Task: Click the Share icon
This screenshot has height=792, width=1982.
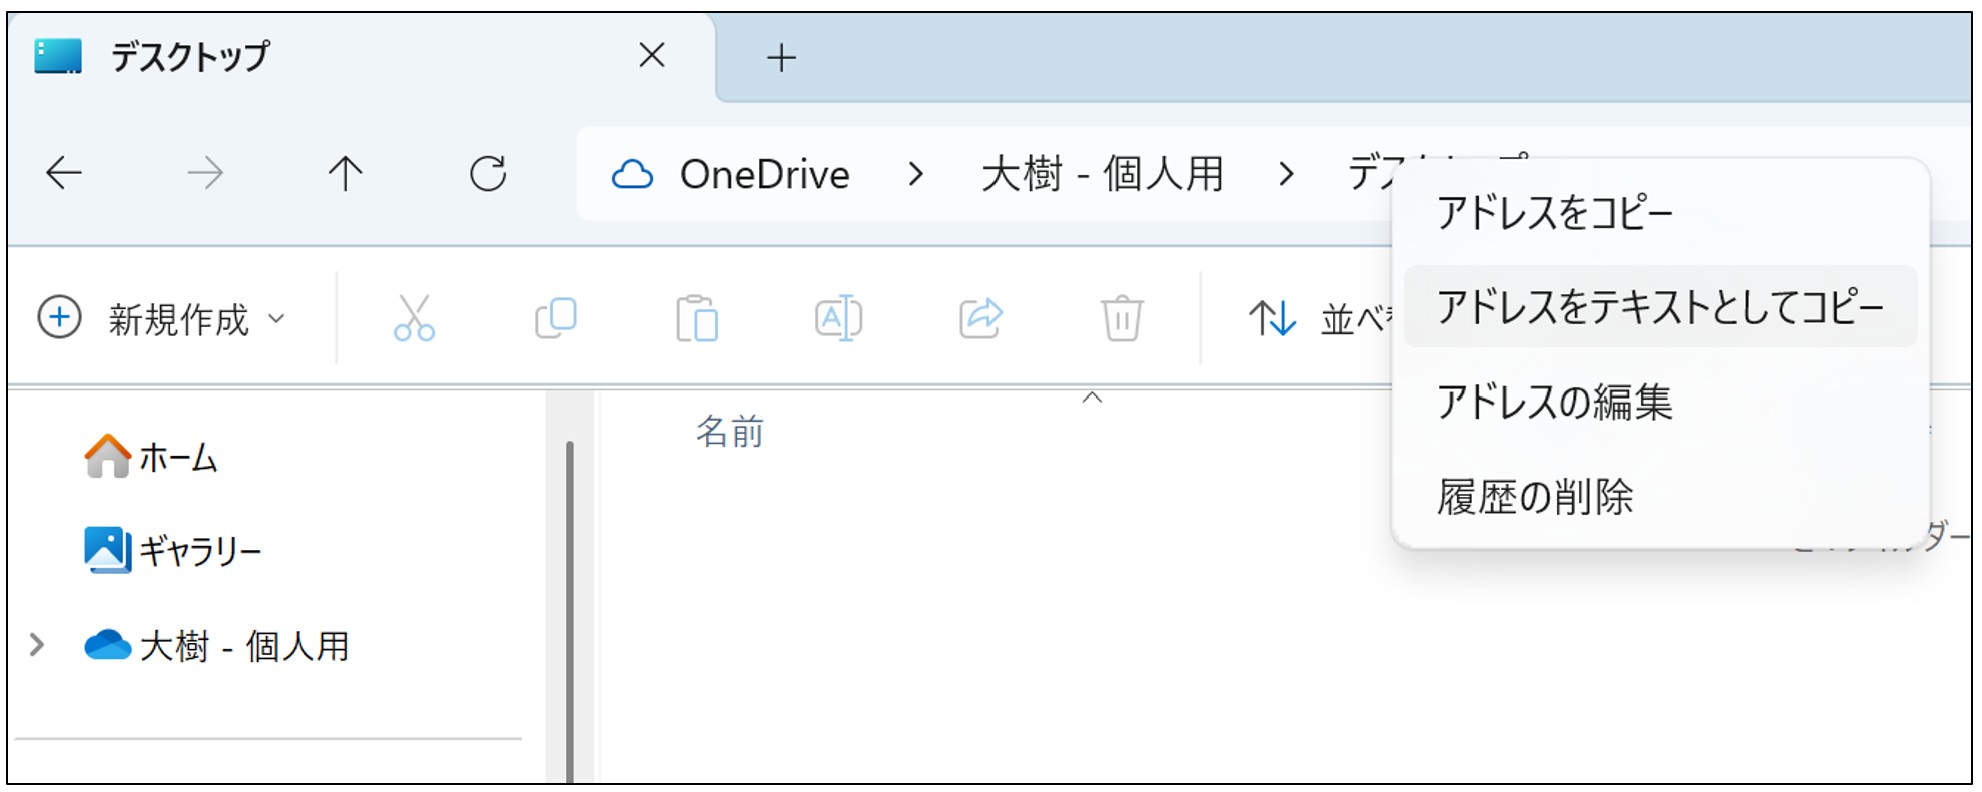Action: pos(980,319)
